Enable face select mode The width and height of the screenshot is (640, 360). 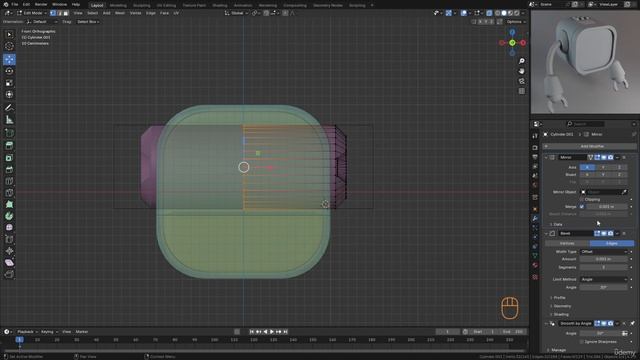point(66,13)
